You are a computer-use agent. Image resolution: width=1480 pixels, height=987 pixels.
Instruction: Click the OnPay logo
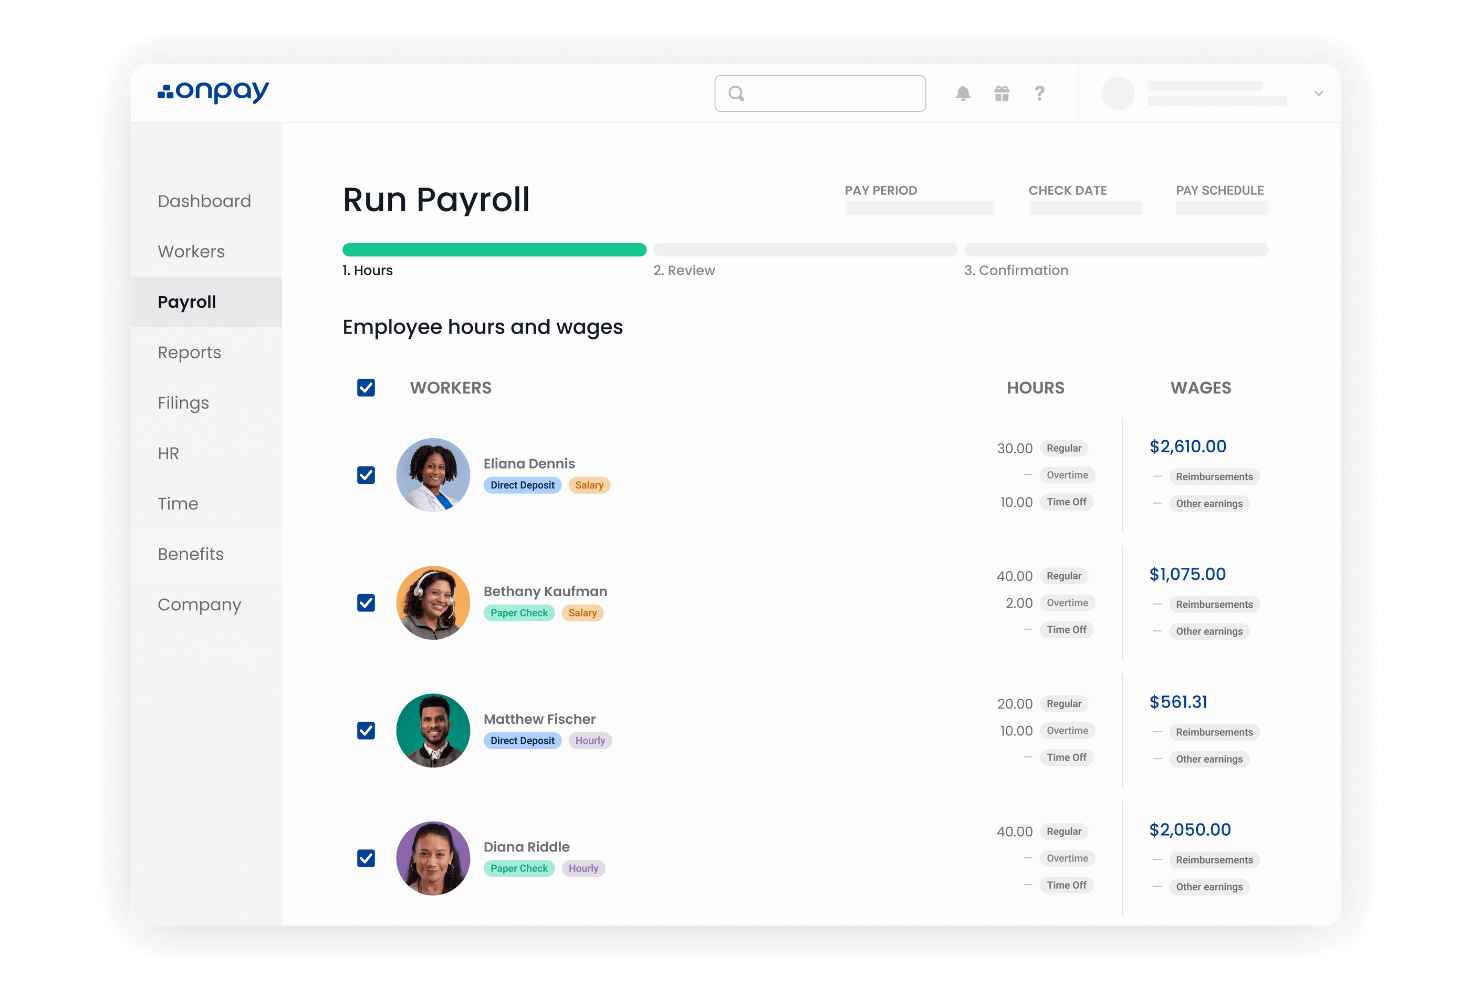[x=213, y=92]
